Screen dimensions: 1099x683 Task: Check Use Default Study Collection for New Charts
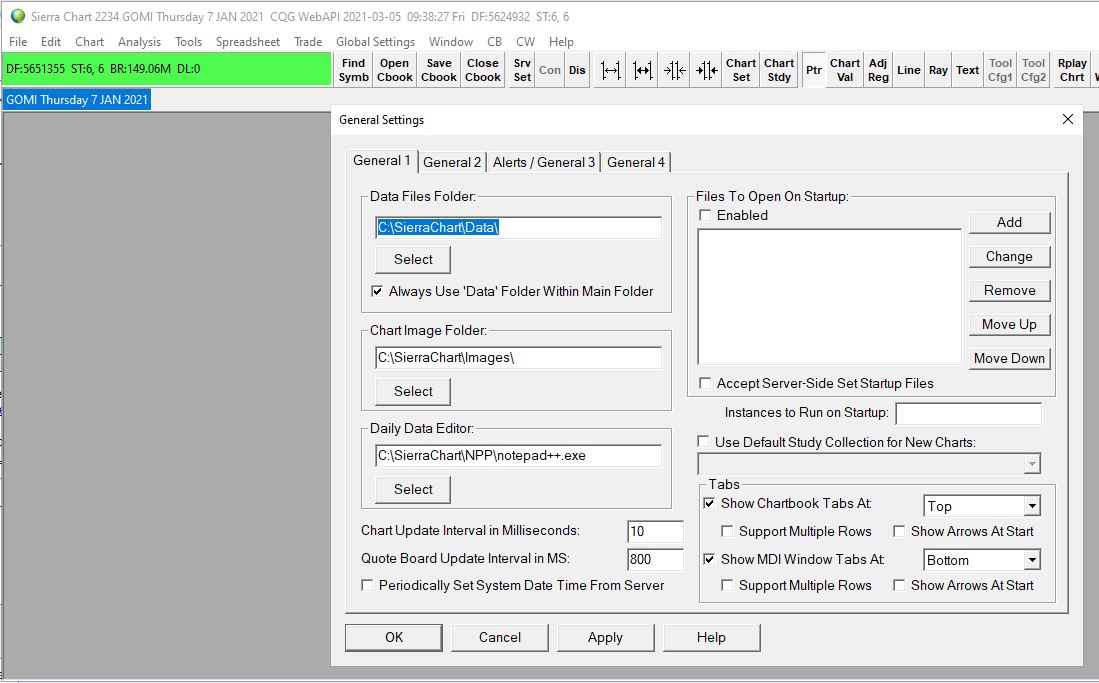[703, 442]
